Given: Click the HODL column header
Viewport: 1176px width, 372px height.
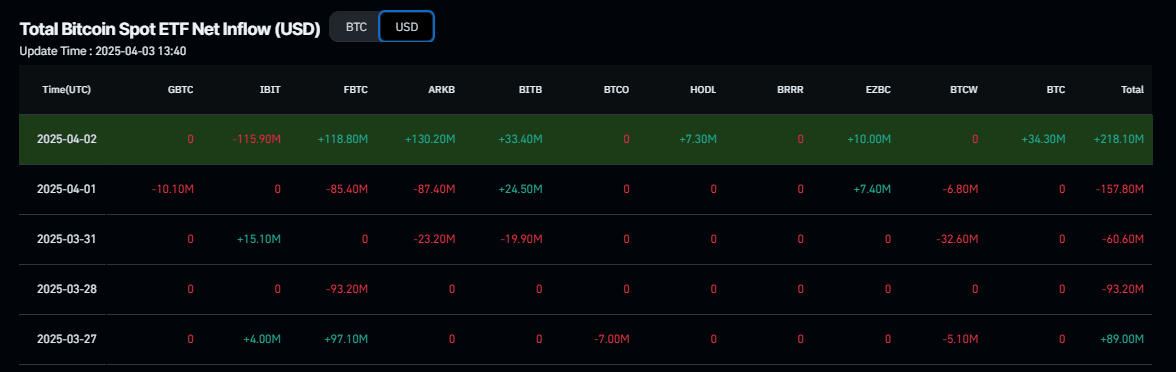Looking at the screenshot, I should pyautogui.click(x=703, y=89).
